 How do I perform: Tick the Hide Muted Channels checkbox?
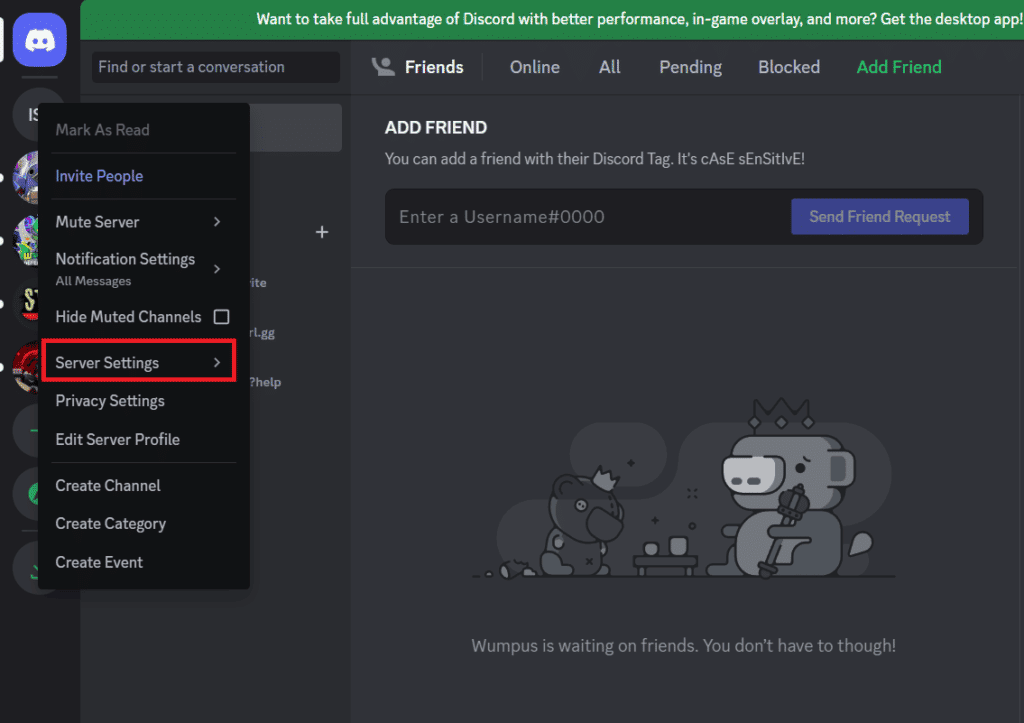(221, 317)
